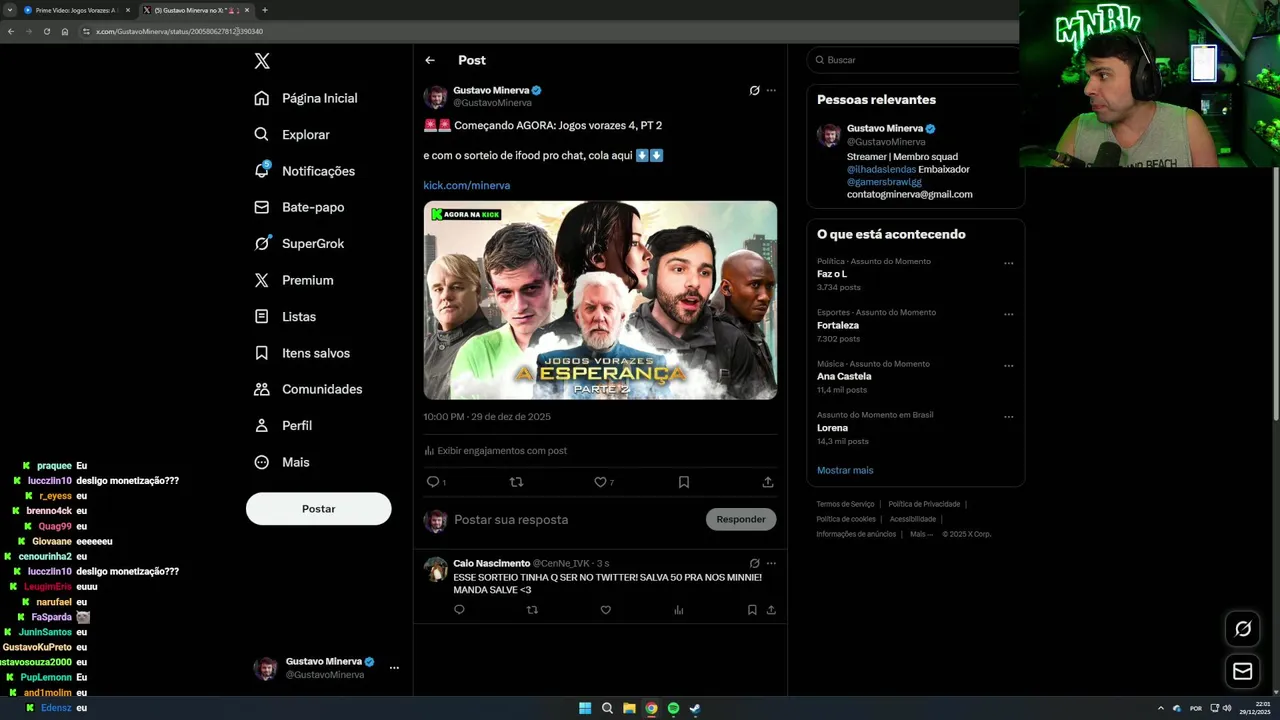Image resolution: width=1280 pixels, height=720 pixels.
Task: Open a new browser tab
Action: point(264,10)
